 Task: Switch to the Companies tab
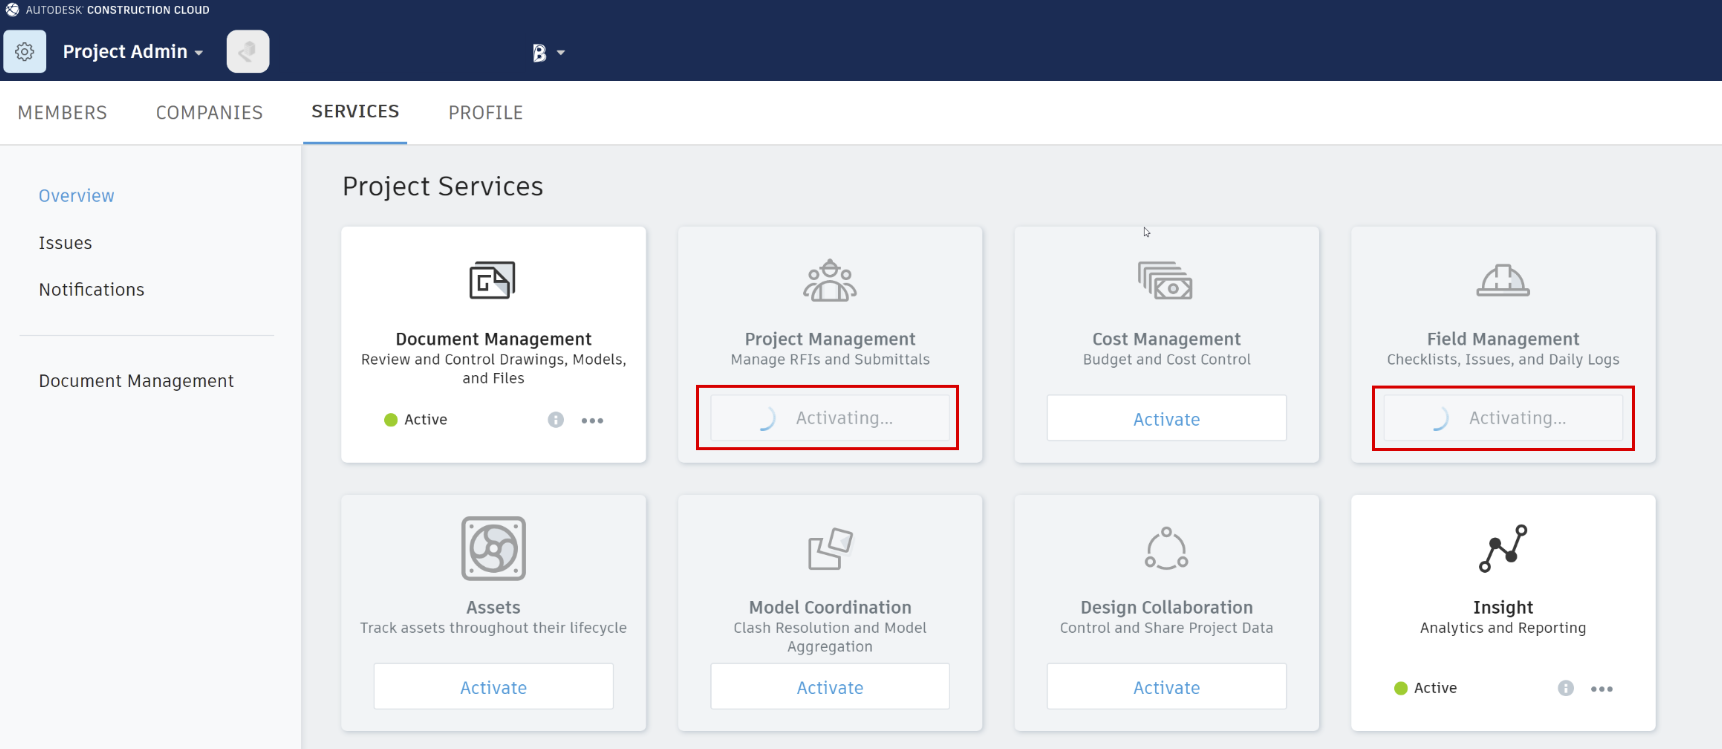(x=209, y=113)
